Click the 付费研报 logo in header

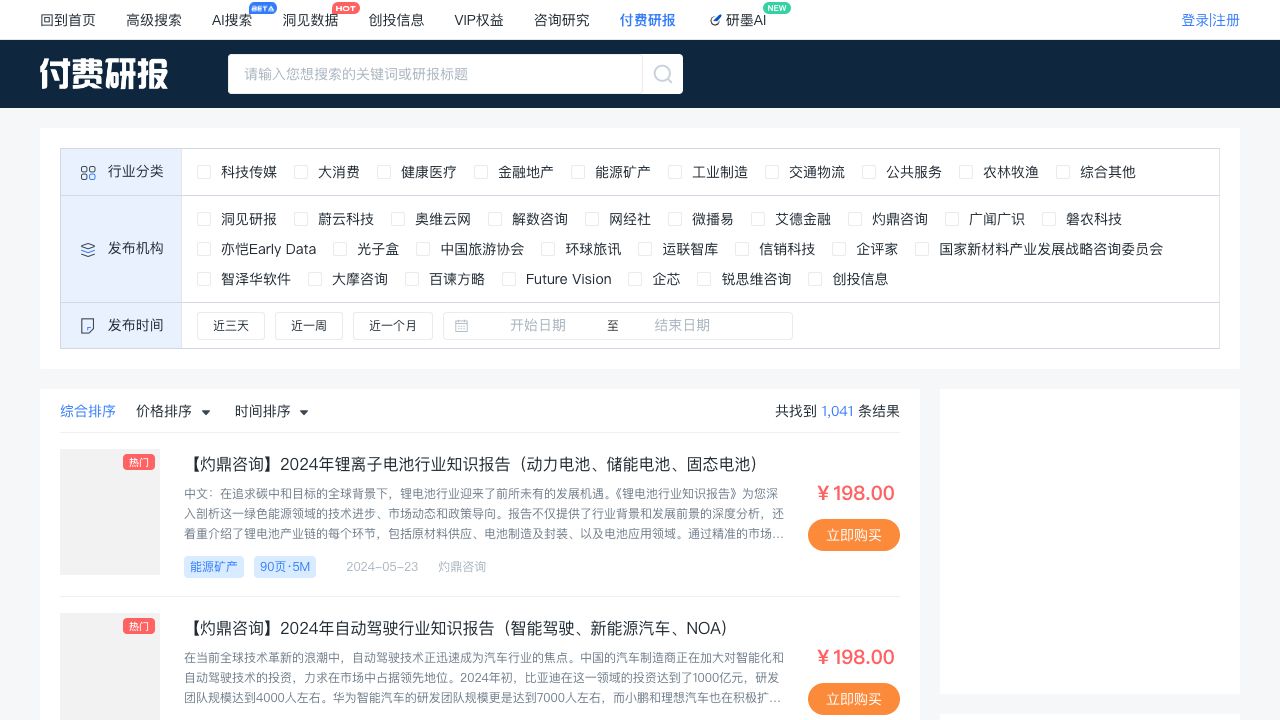point(104,74)
